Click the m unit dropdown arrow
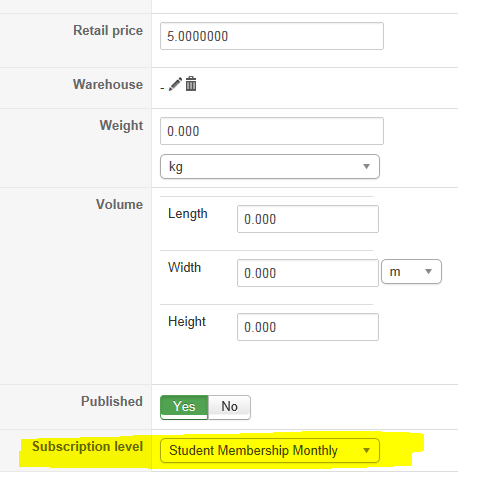Screen dimensions: 482x478 point(429,272)
